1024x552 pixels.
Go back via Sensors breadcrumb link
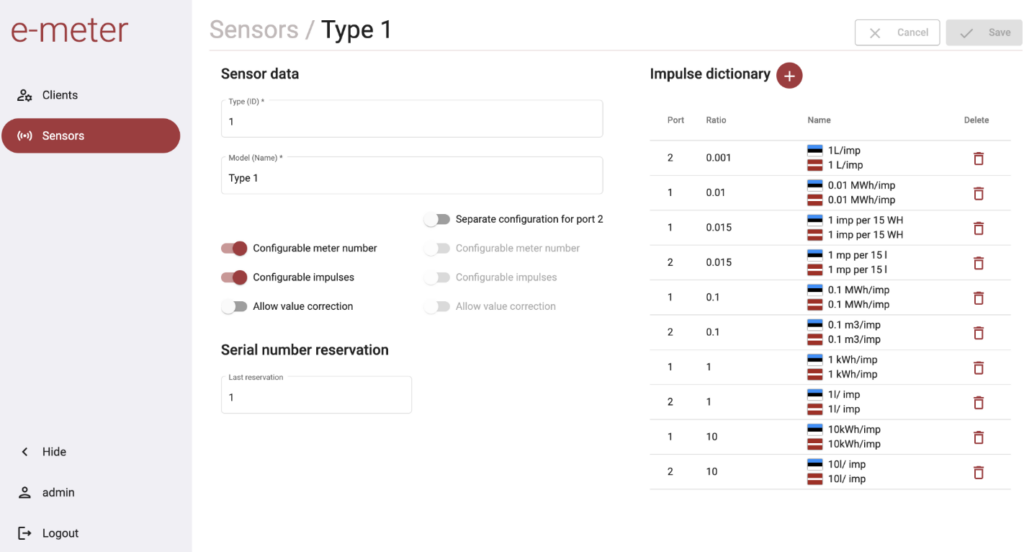pyautogui.click(x=253, y=29)
